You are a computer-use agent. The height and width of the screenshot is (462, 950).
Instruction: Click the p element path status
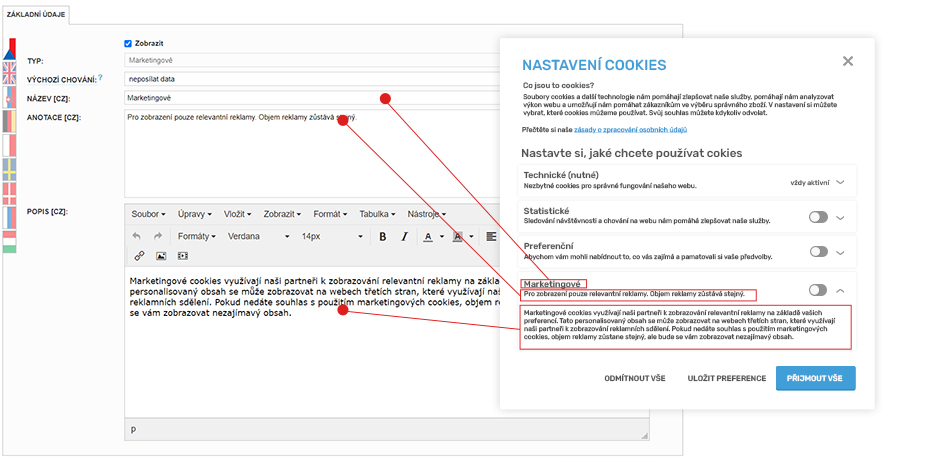[x=133, y=429]
